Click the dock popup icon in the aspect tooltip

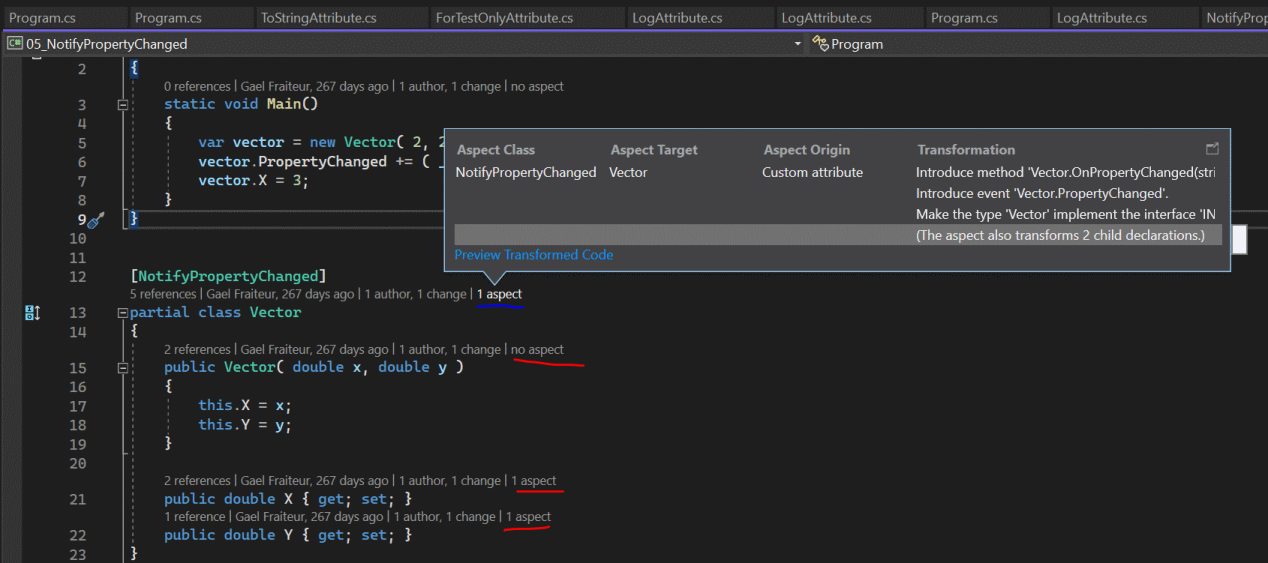[x=1212, y=149]
